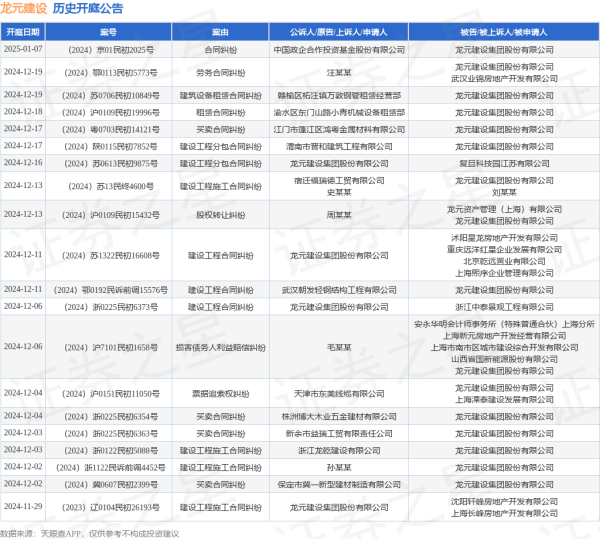Click defendant 复旦科技园江苏有限公司
The width and height of the screenshot is (600, 539).
[504, 164]
